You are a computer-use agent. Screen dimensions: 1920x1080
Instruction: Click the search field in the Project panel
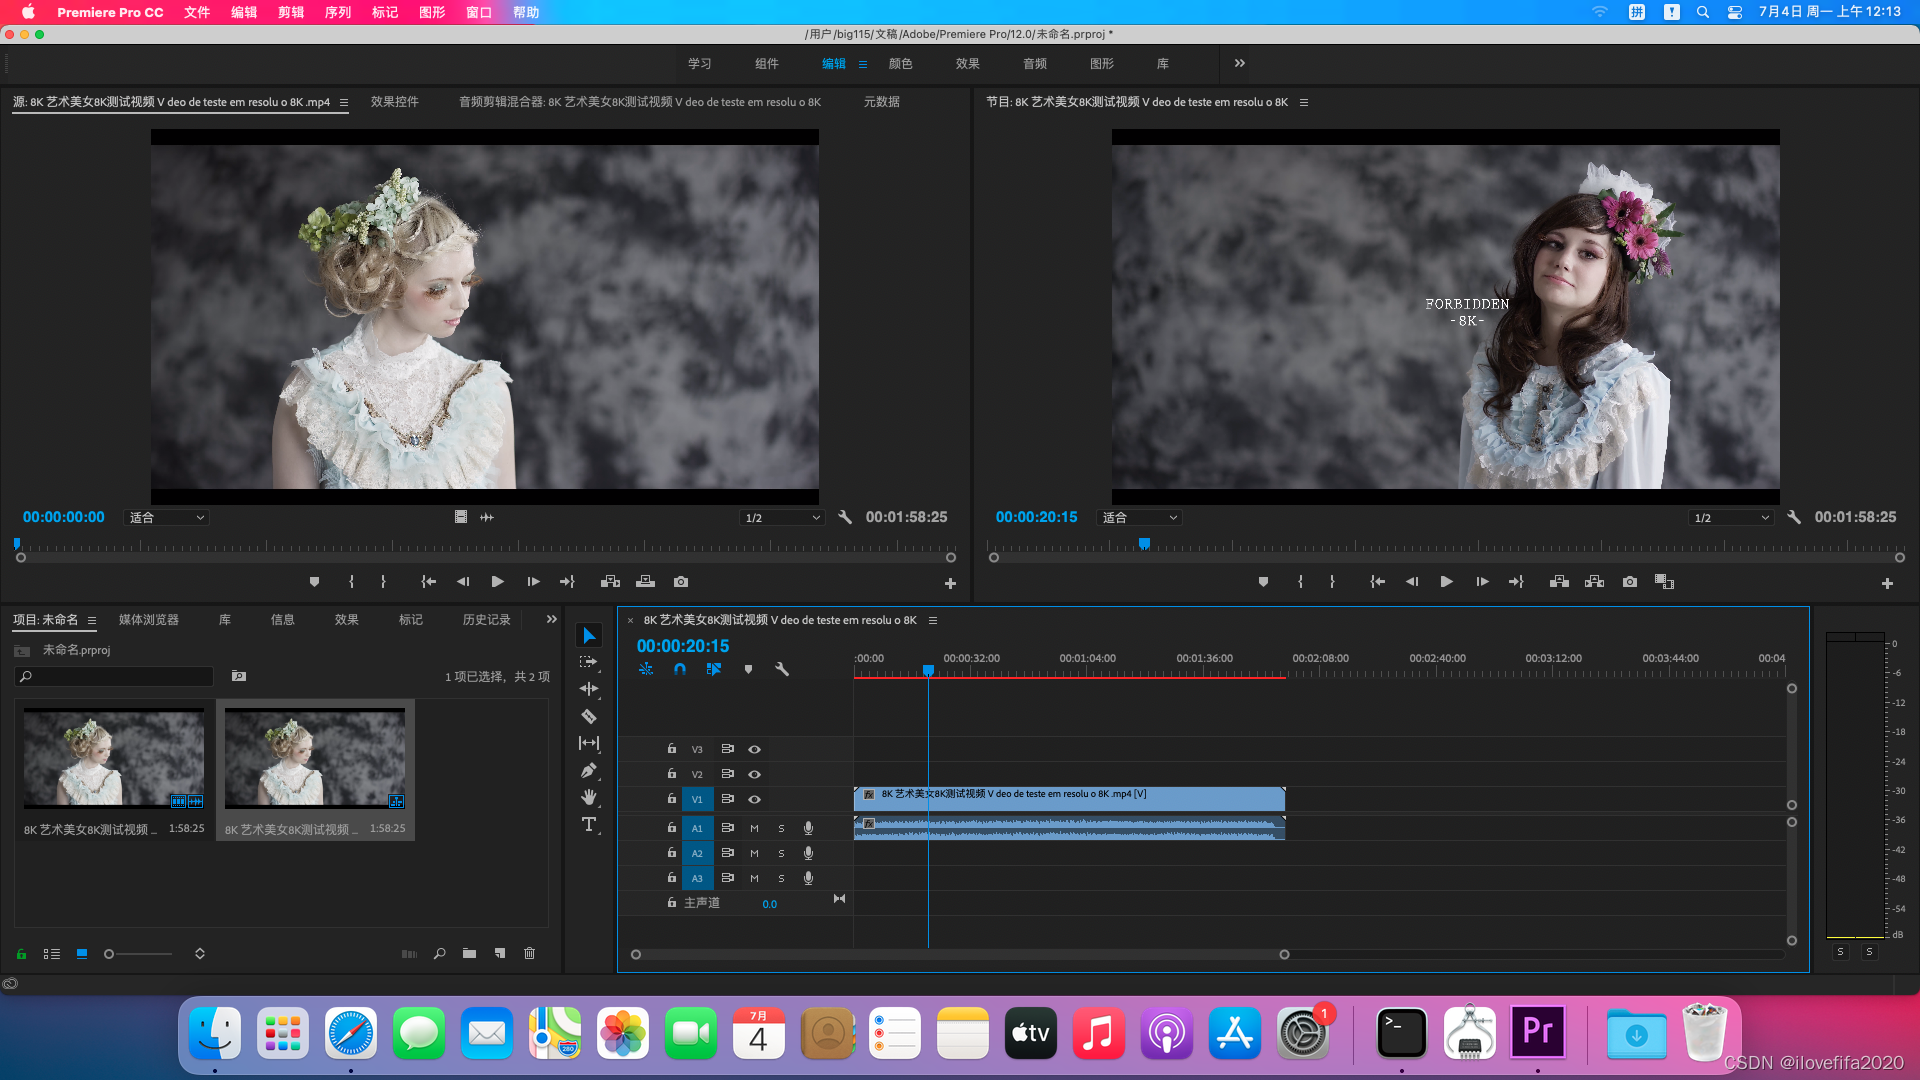click(115, 677)
